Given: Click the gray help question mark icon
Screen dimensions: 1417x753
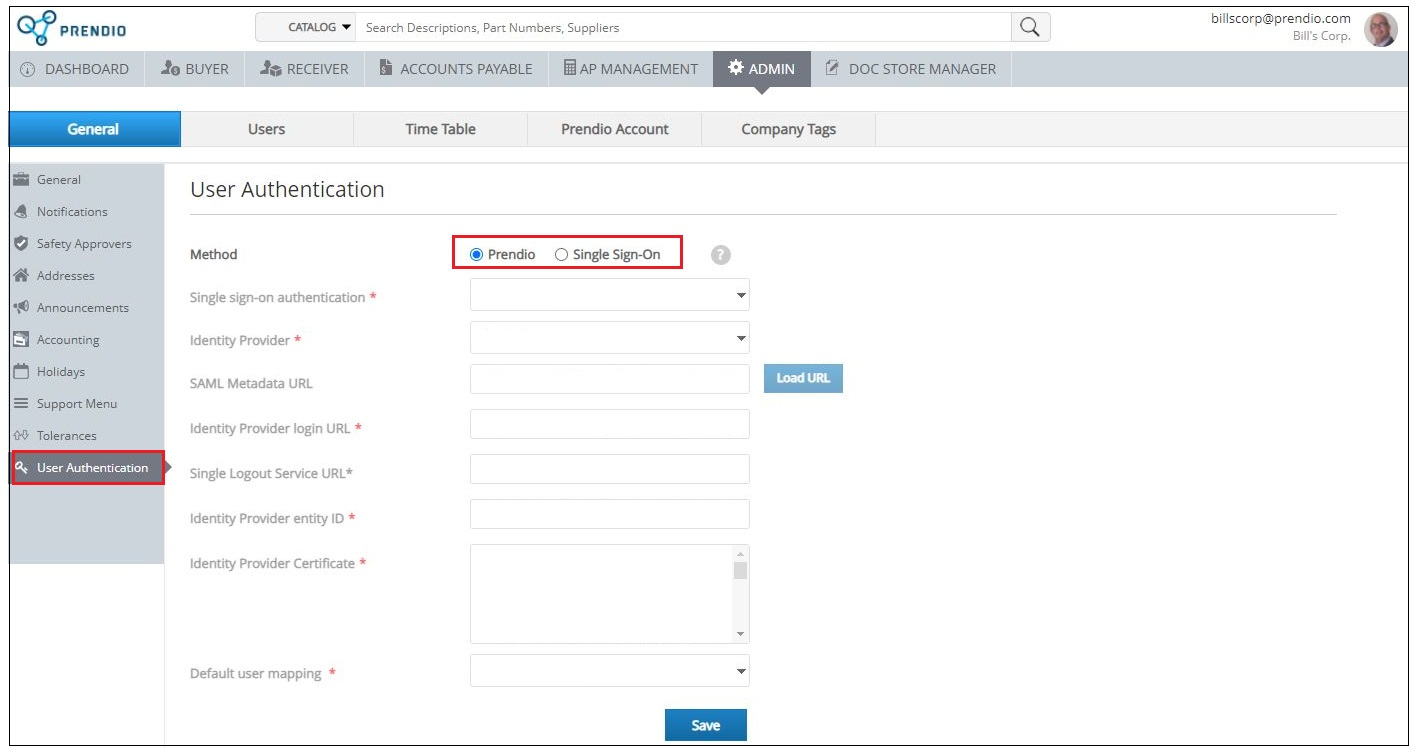Looking at the screenshot, I should pyautogui.click(x=720, y=255).
